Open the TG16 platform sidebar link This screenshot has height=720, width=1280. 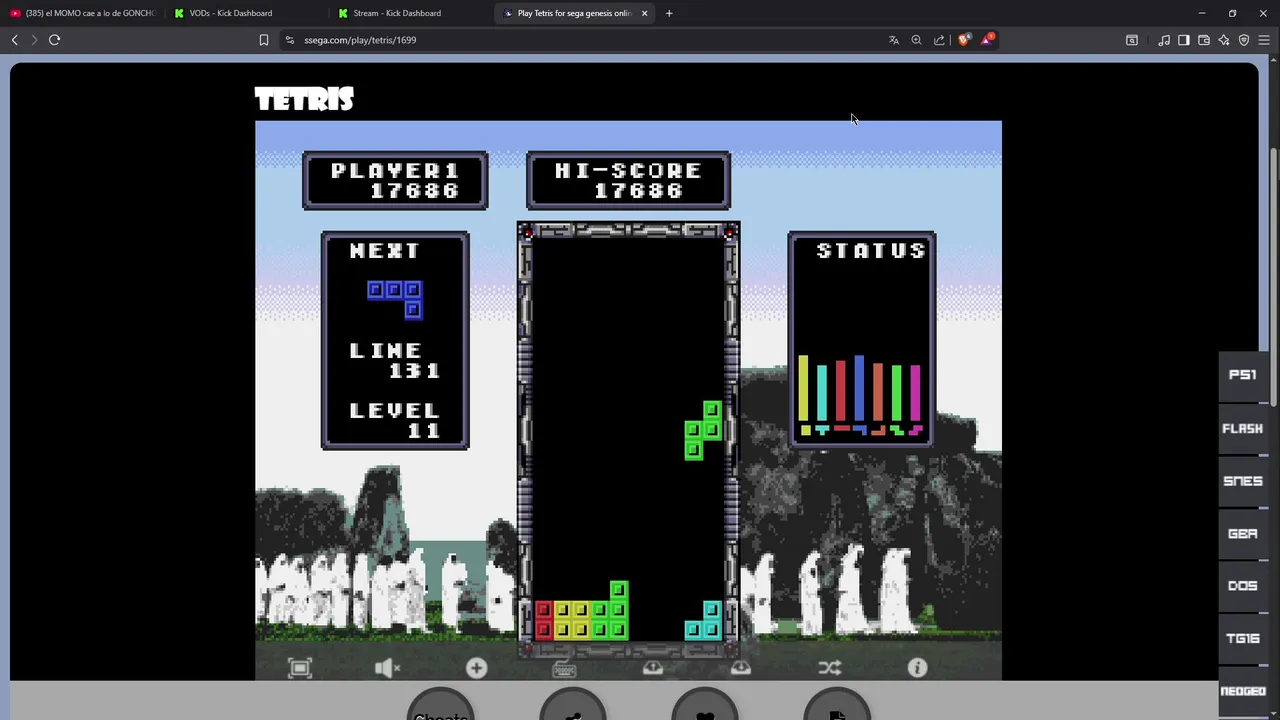(1243, 639)
